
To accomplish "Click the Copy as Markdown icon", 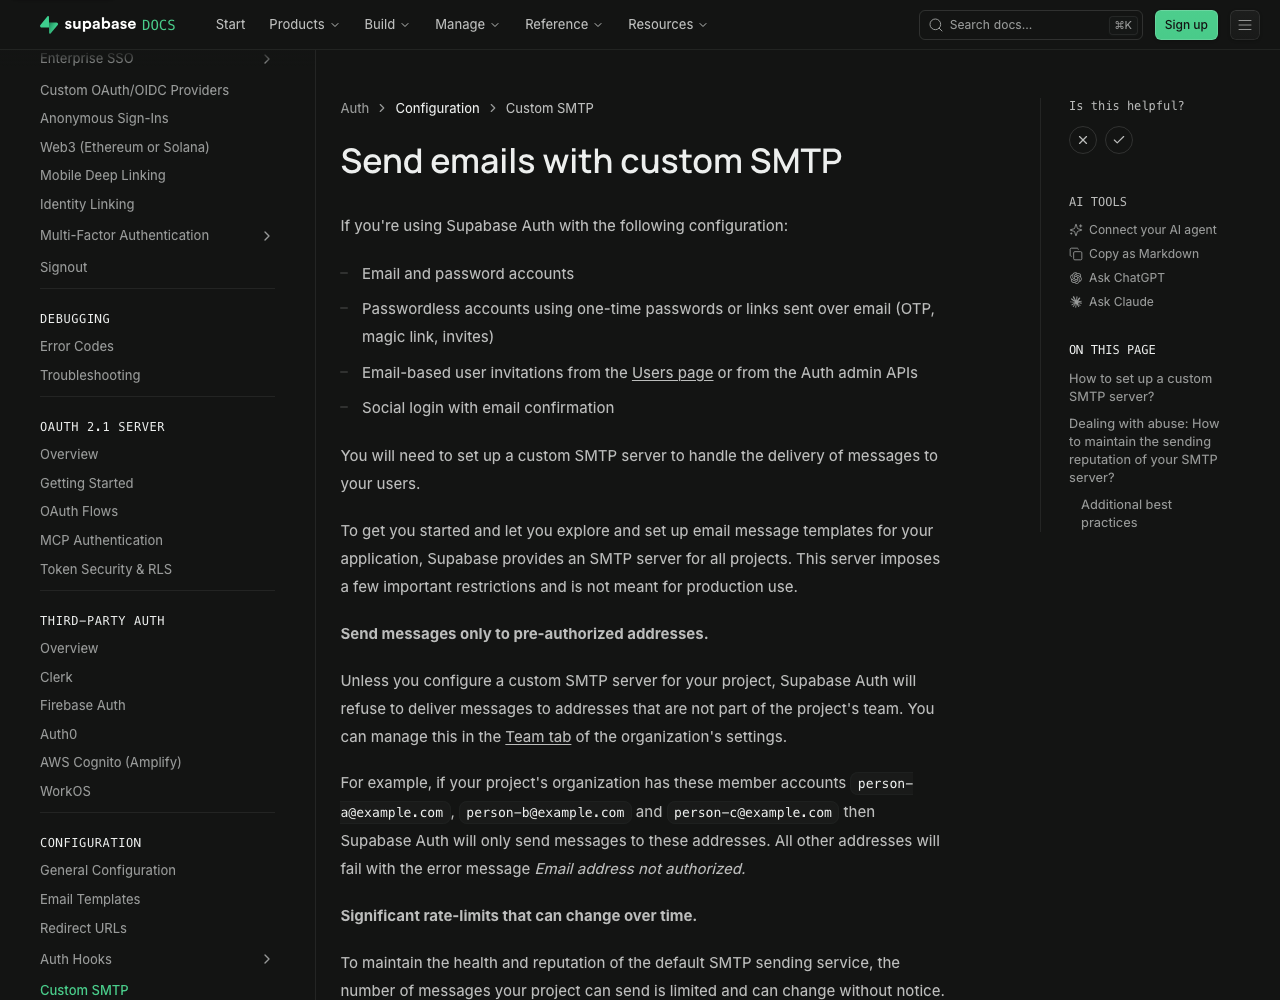I will pos(1076,254).
